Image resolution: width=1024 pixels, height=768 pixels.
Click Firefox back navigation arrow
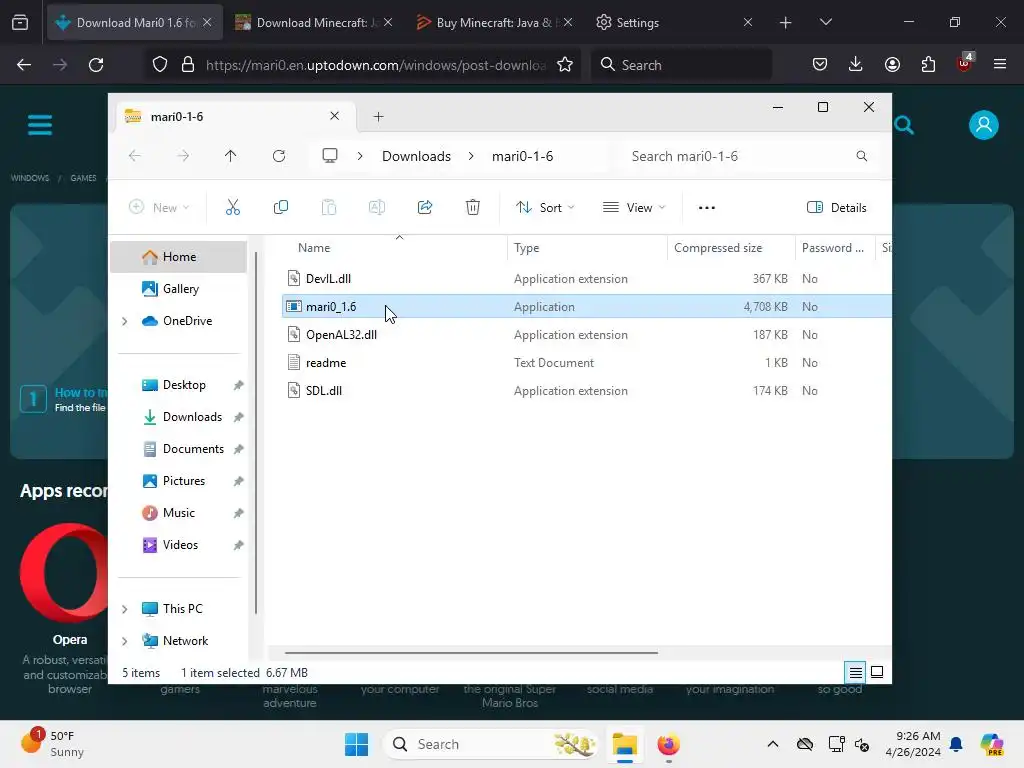click(x=24, y=65)
